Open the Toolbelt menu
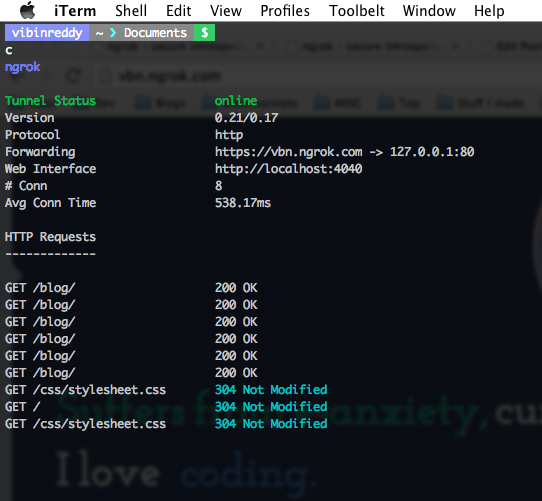Image resolution: width=542 pixels, height=501 pixels. pos(356,11)
